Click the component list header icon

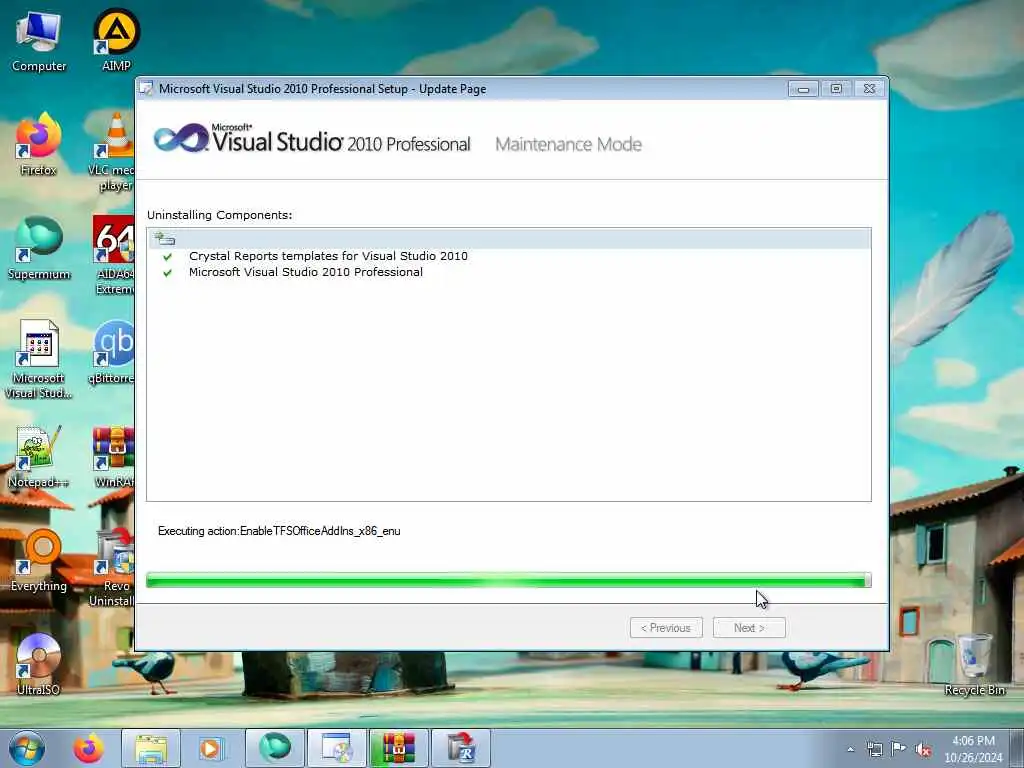coord(165,238)
